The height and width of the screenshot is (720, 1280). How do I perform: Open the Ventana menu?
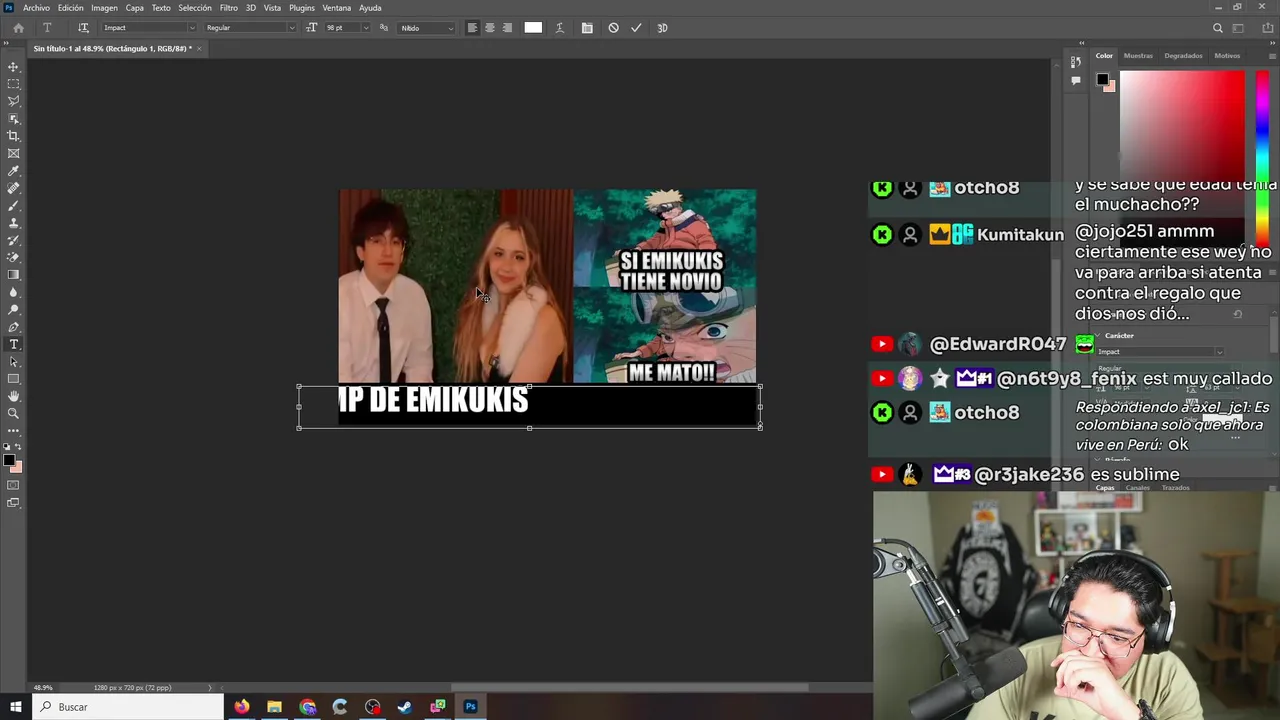click(336, 8)
